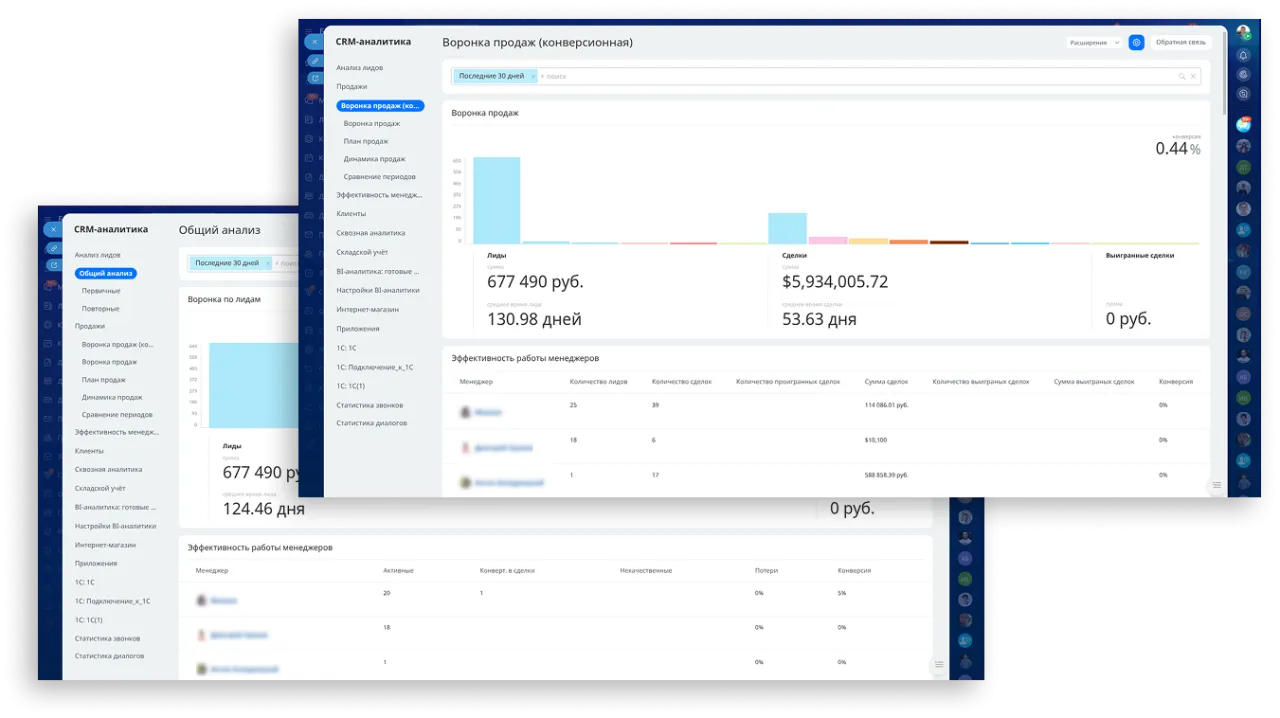This screenshot has height=718, width=1280.
Task: Click the search input field in front panel
Action: click(850, 76)
